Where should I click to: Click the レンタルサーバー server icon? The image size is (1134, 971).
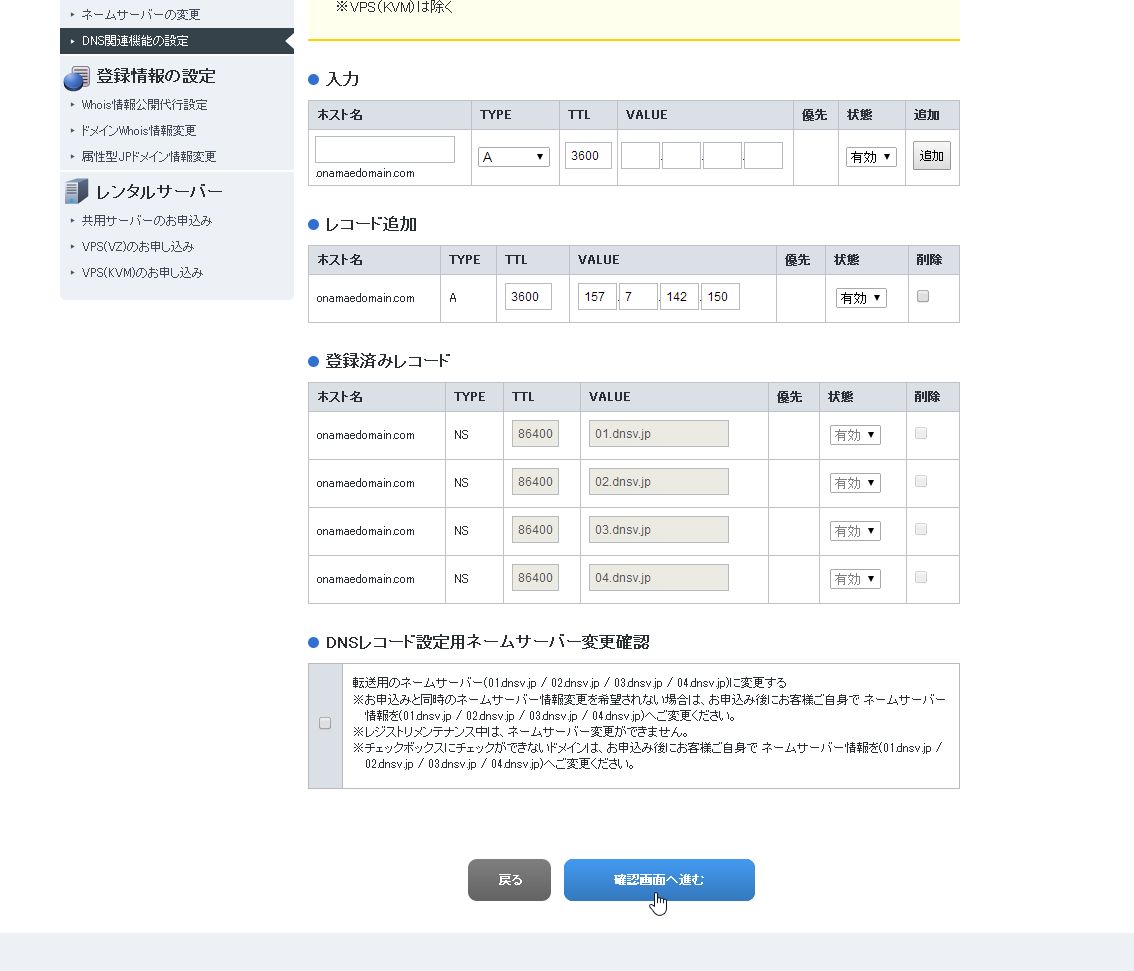pos(76,192)
